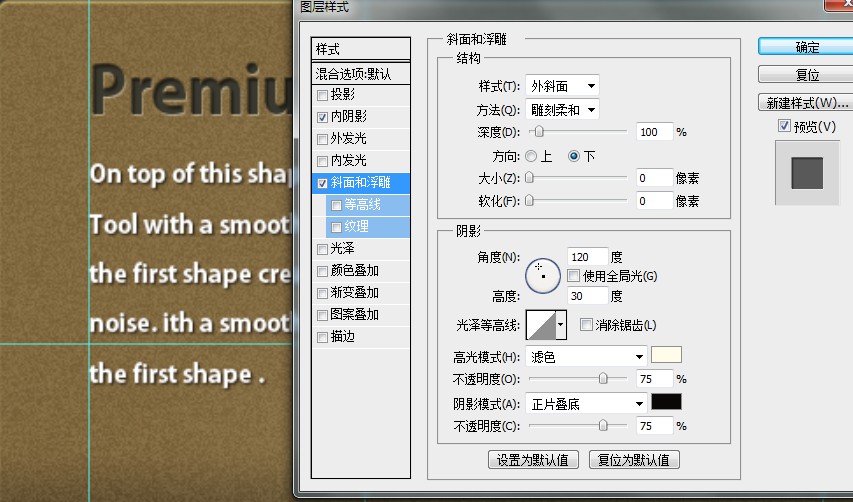Image resolution: width=853 pixels, height=502 pixels.
Task: Click the highlight opacity value field
Action: pyautogui.click(x=654, y=379)
